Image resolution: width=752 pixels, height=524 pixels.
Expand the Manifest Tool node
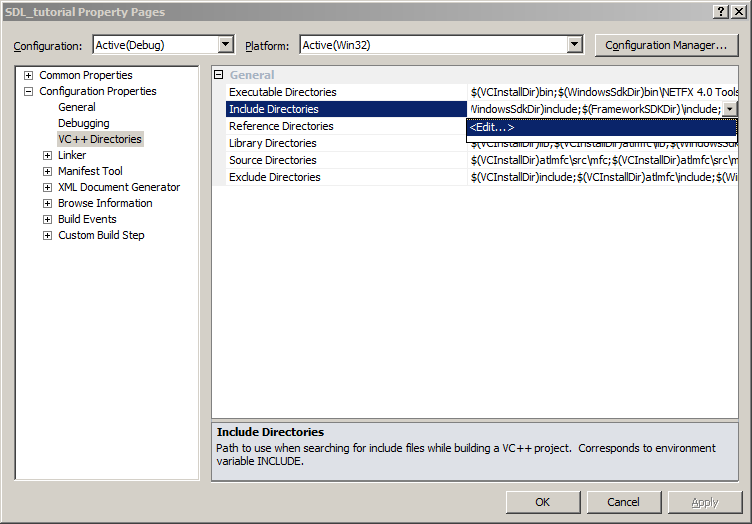click(47, 171)
